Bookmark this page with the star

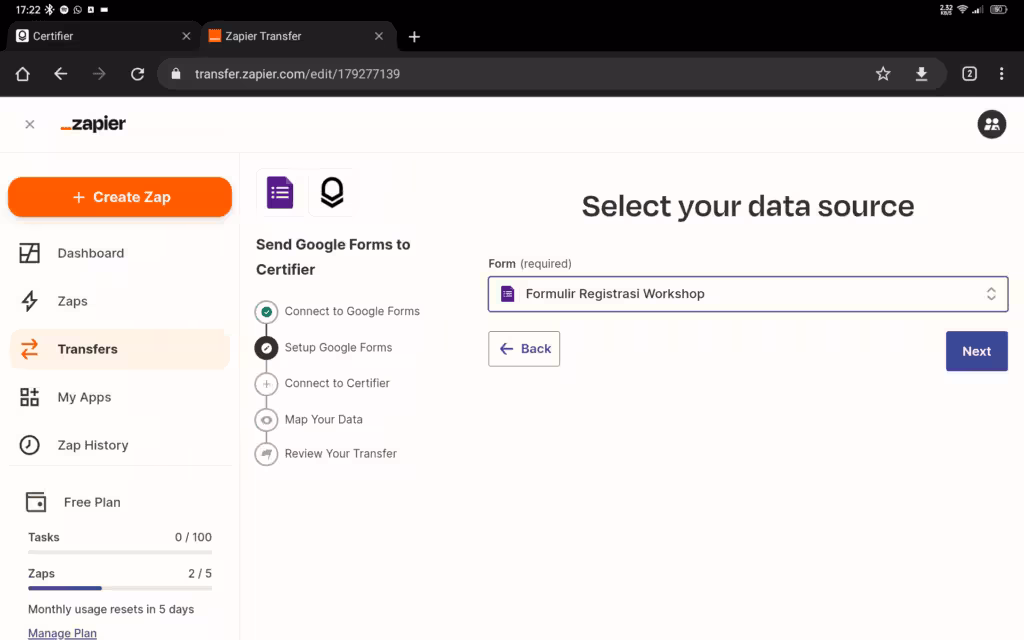pyautogui.click(x=883, y=74)
